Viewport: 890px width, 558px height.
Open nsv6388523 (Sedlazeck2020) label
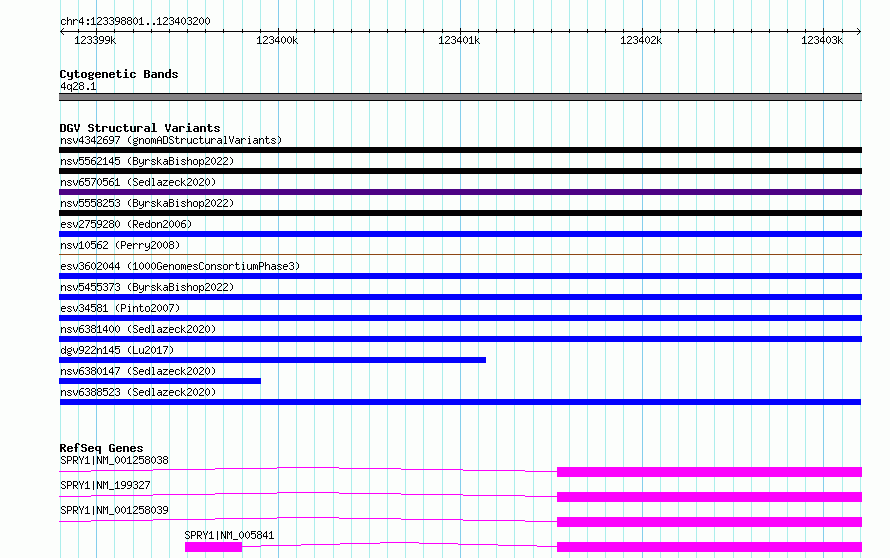coord(138,392)
